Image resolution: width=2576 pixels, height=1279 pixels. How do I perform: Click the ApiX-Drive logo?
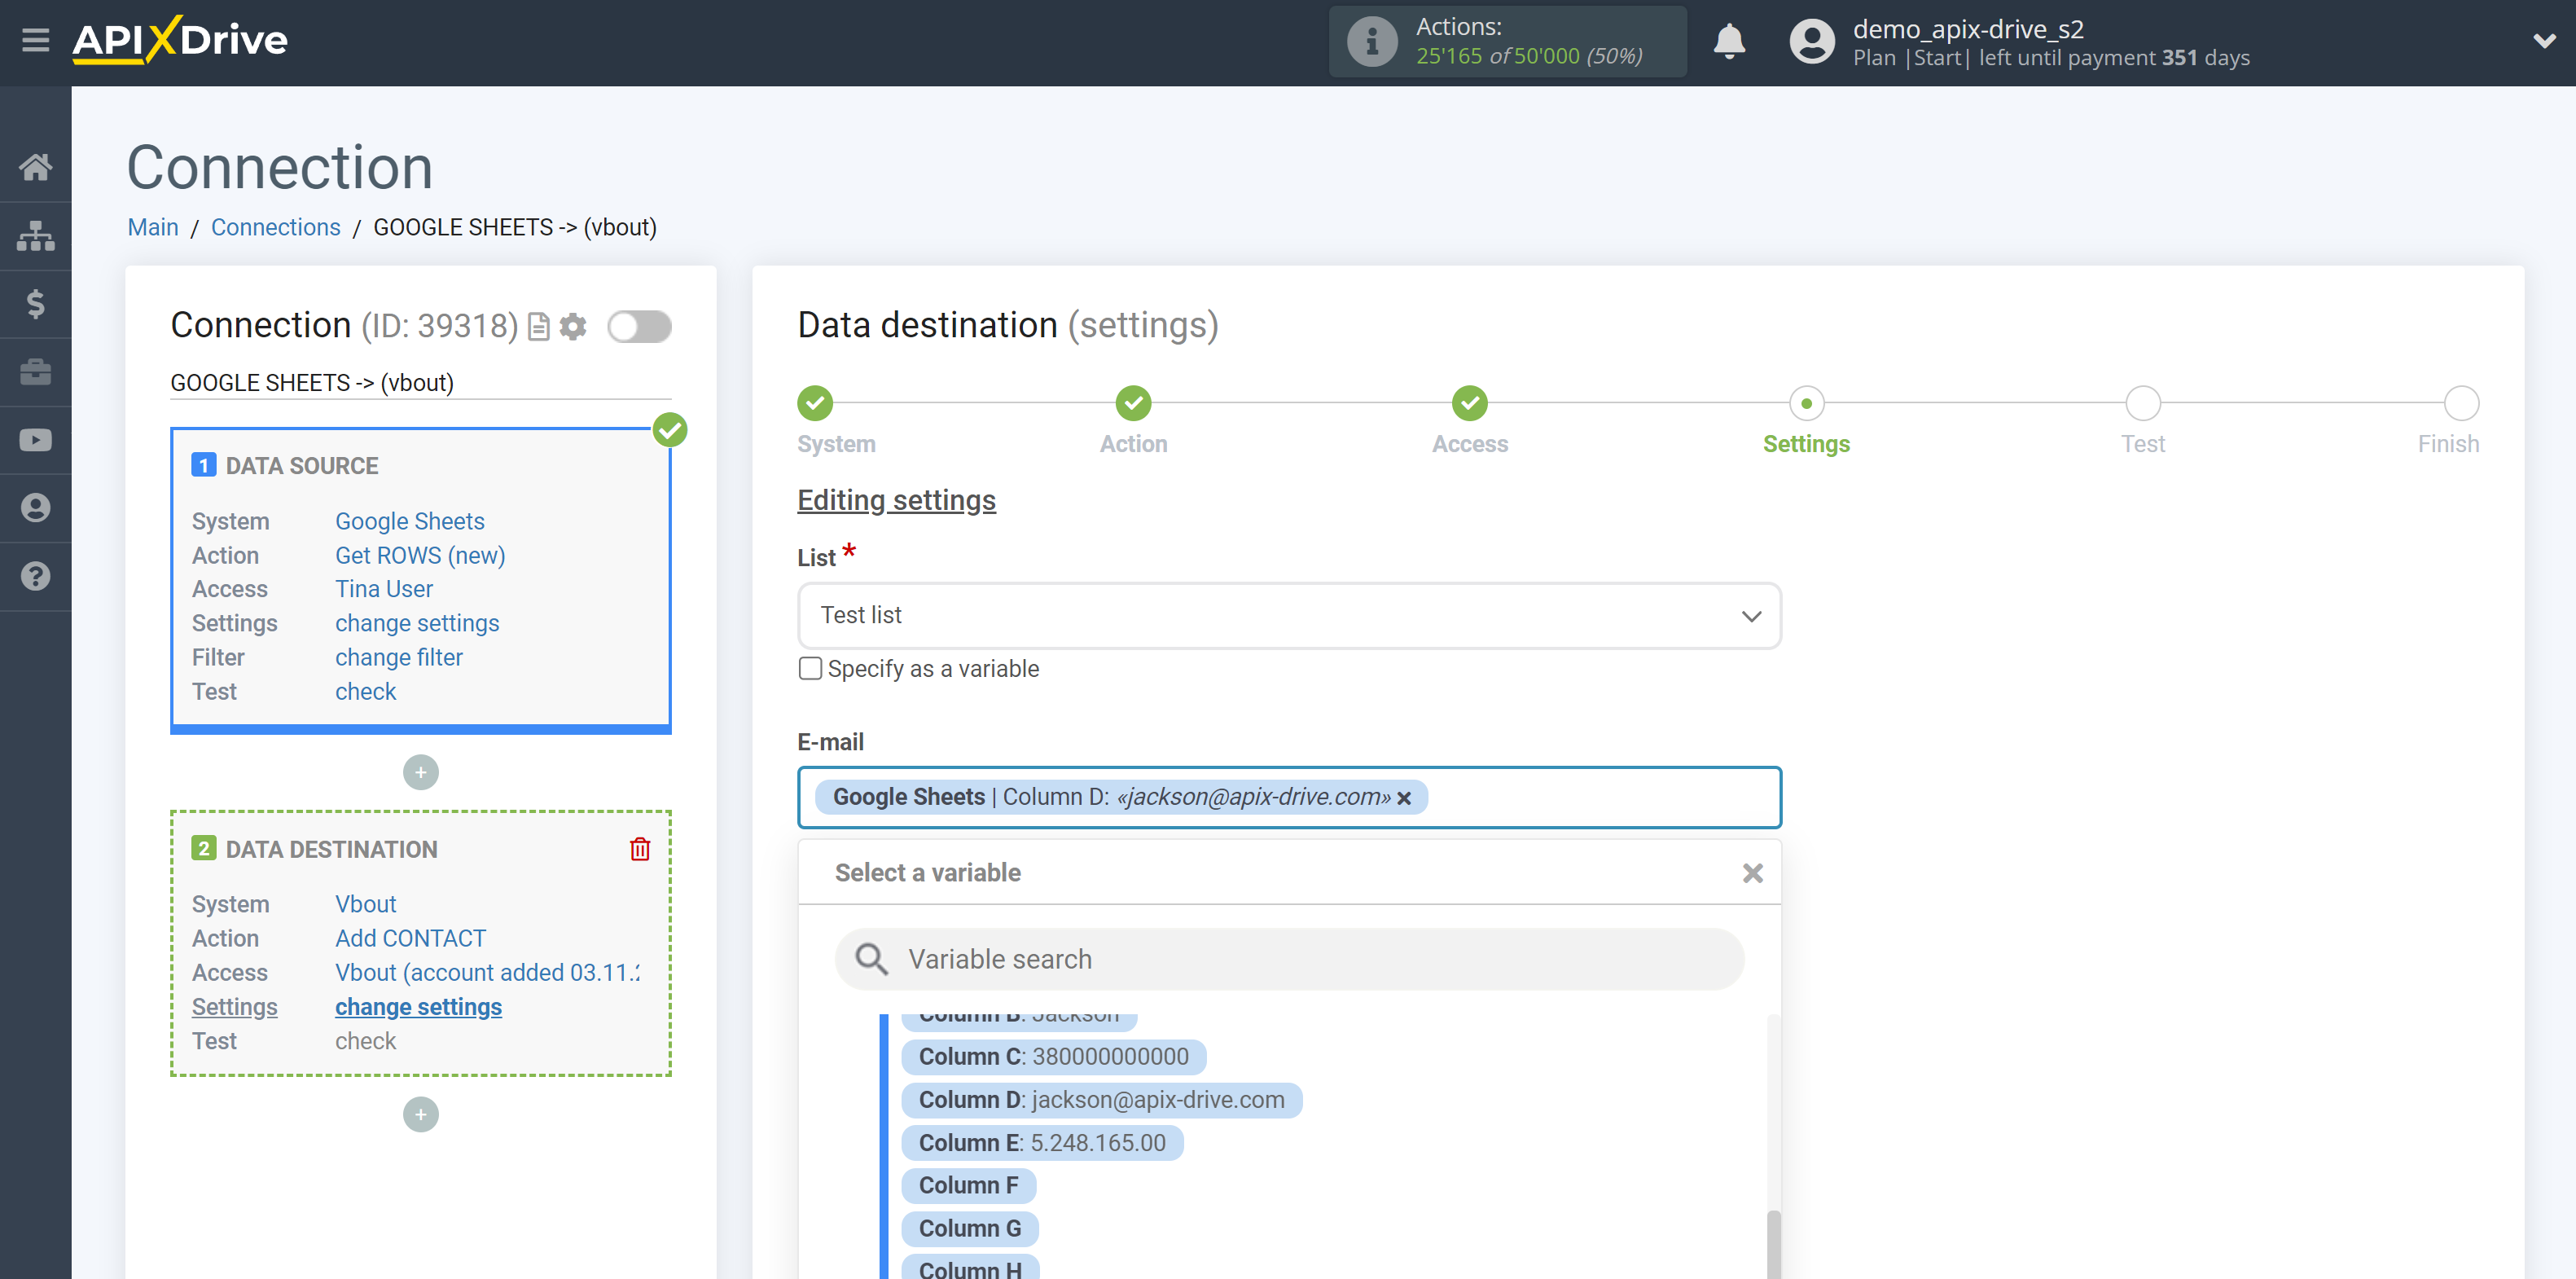tap(180, 40)
